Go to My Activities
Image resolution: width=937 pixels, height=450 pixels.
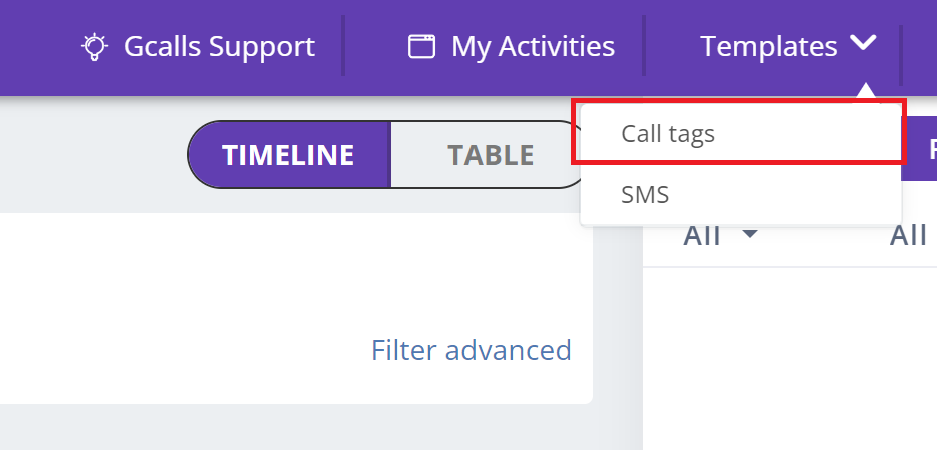(x=532, y=46)
